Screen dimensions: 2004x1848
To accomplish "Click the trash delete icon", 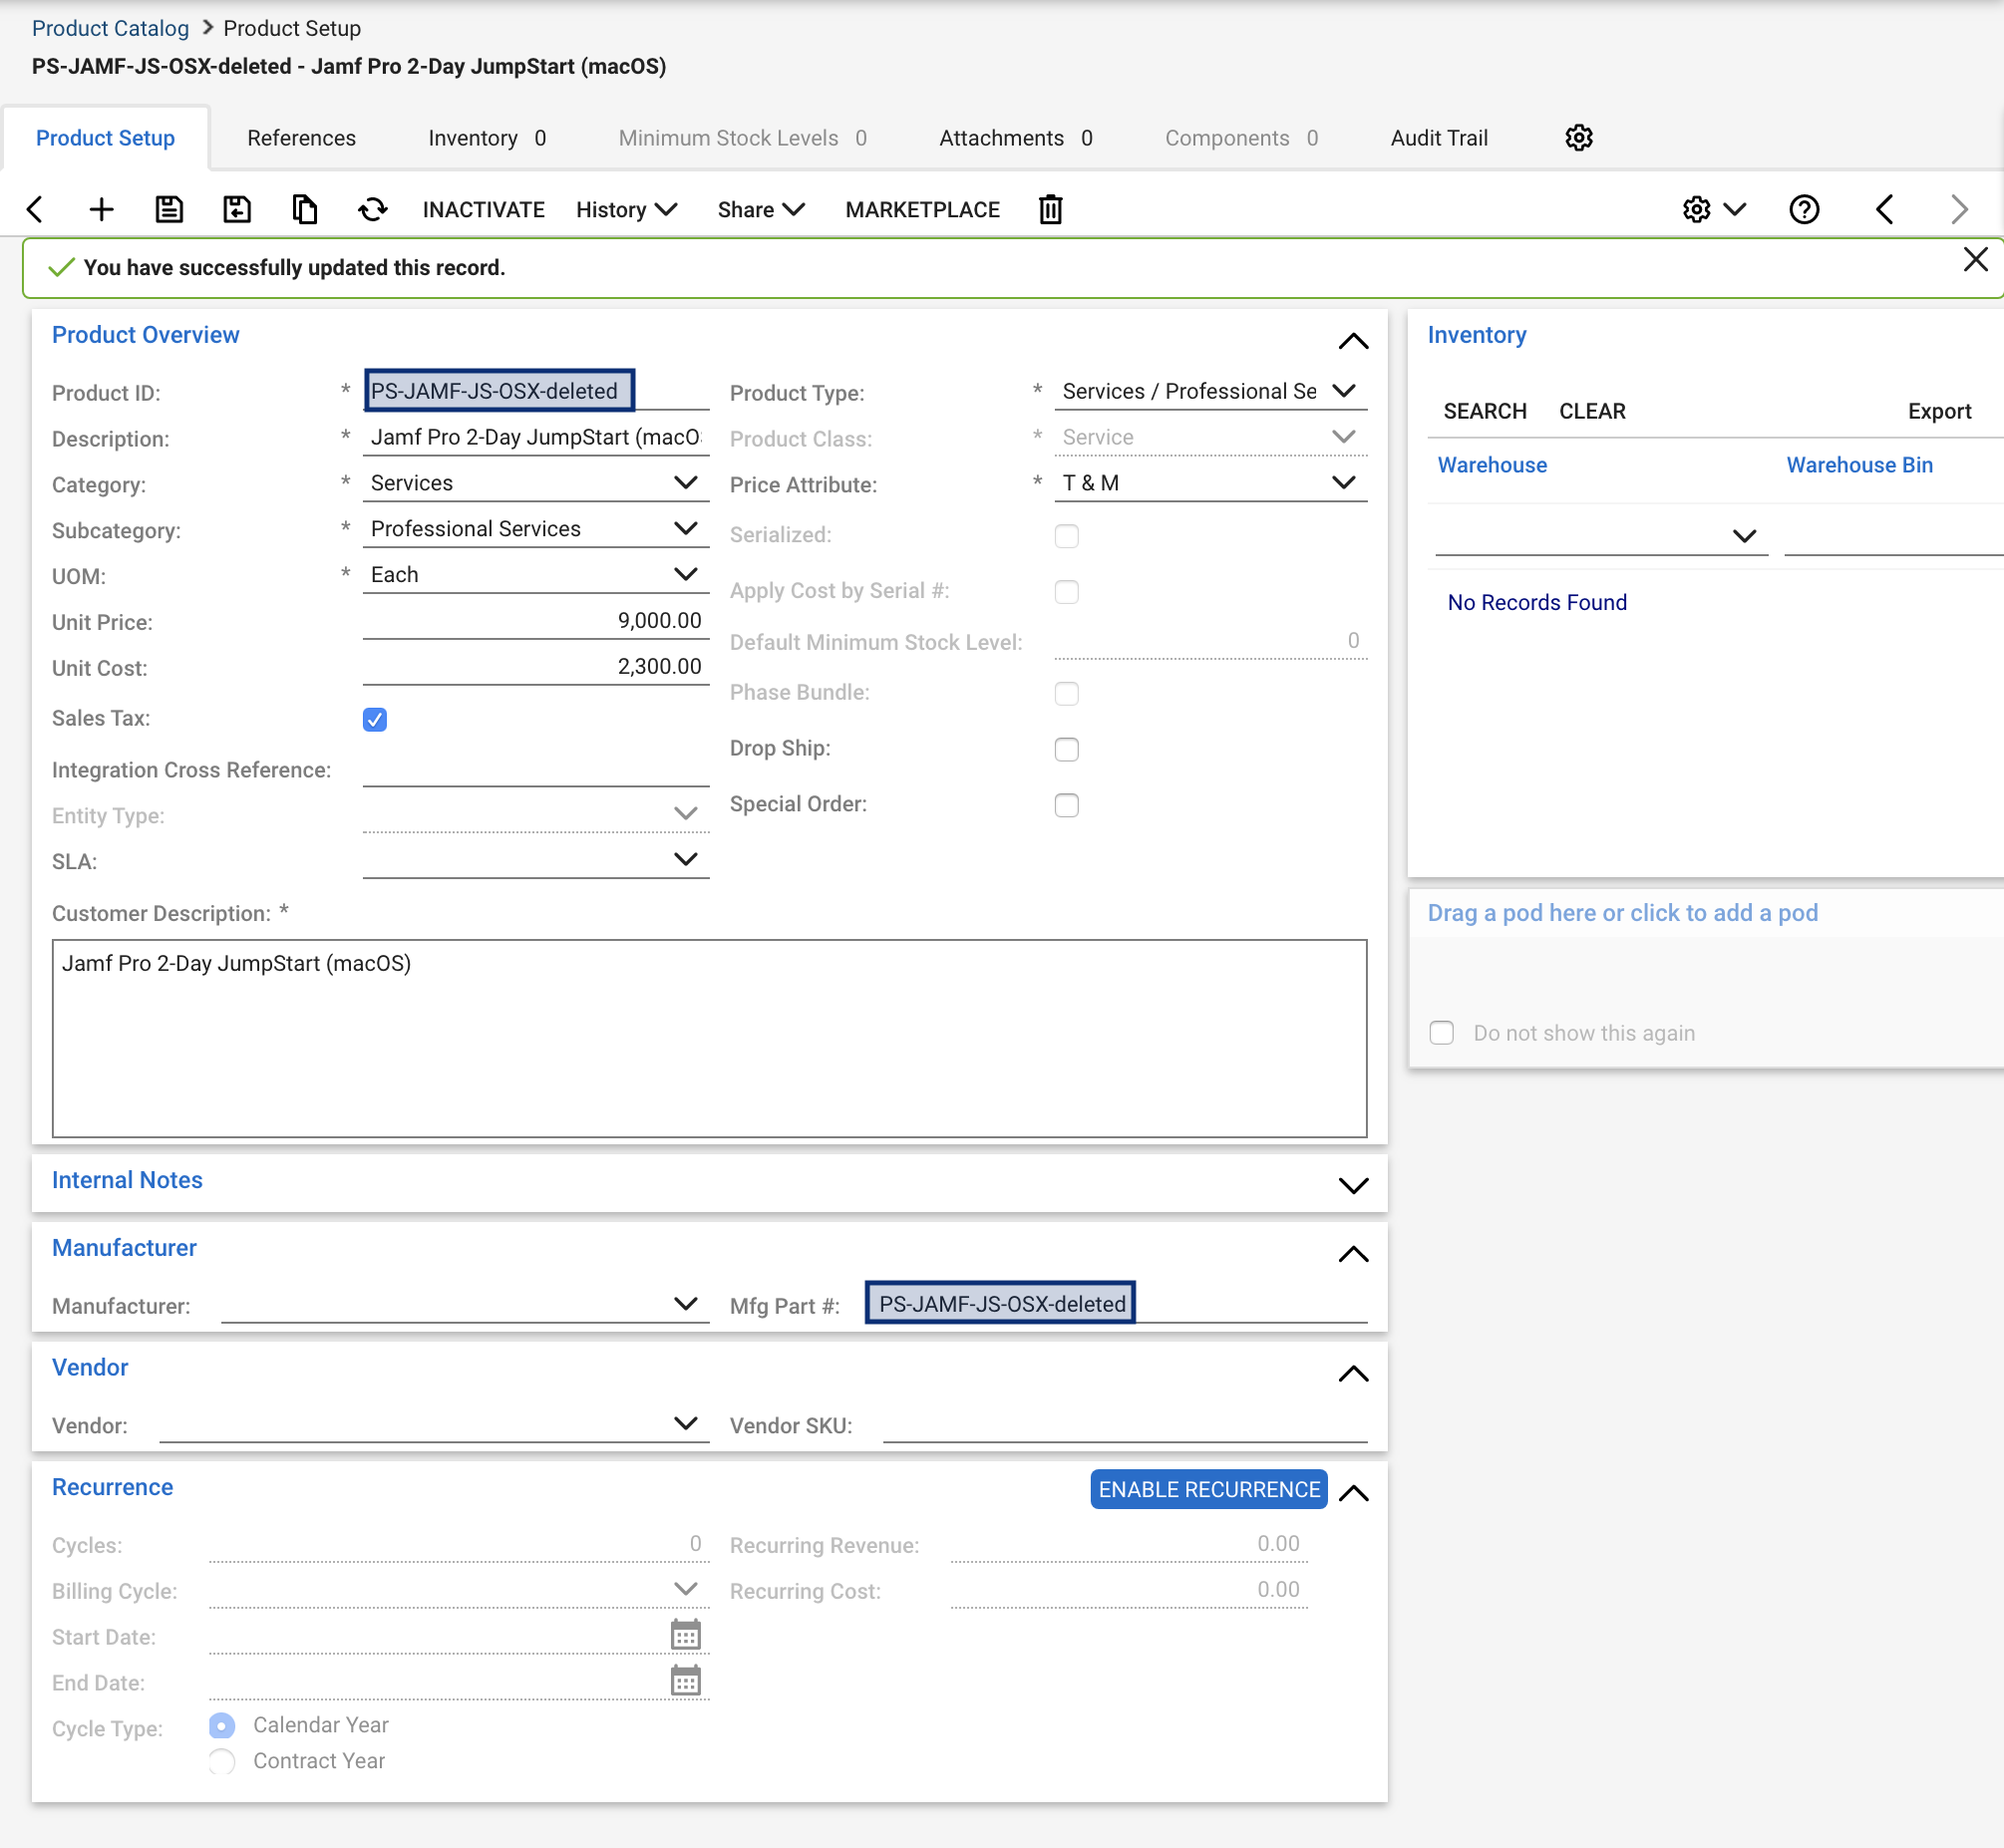I will pyautogui.click(x=1050, y=209).
